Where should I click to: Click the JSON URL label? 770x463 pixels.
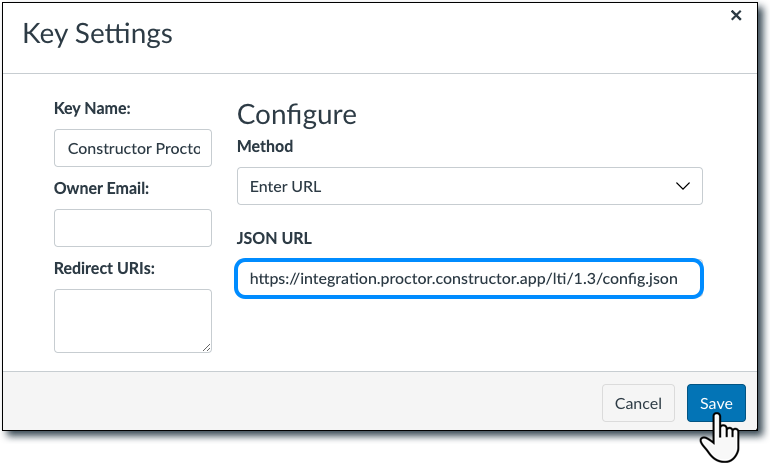274,239
